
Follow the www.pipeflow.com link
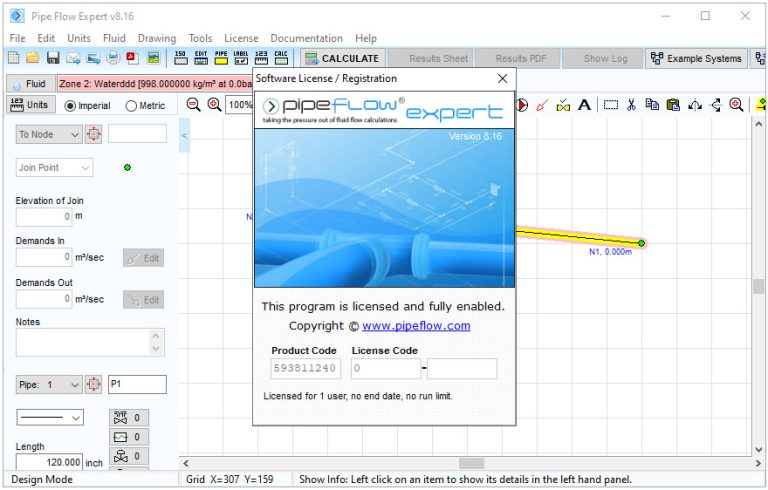416,326
